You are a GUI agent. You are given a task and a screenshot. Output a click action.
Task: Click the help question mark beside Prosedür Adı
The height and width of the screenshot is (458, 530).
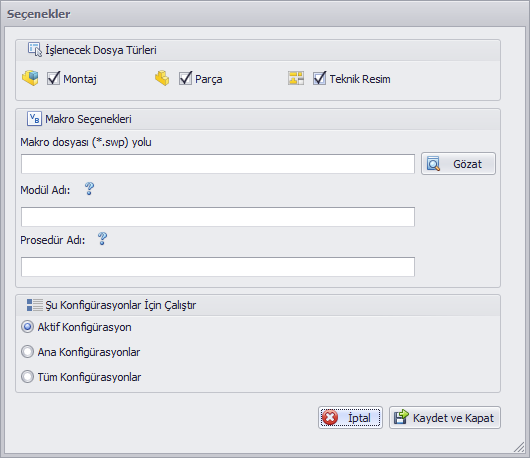click(102, 239)
